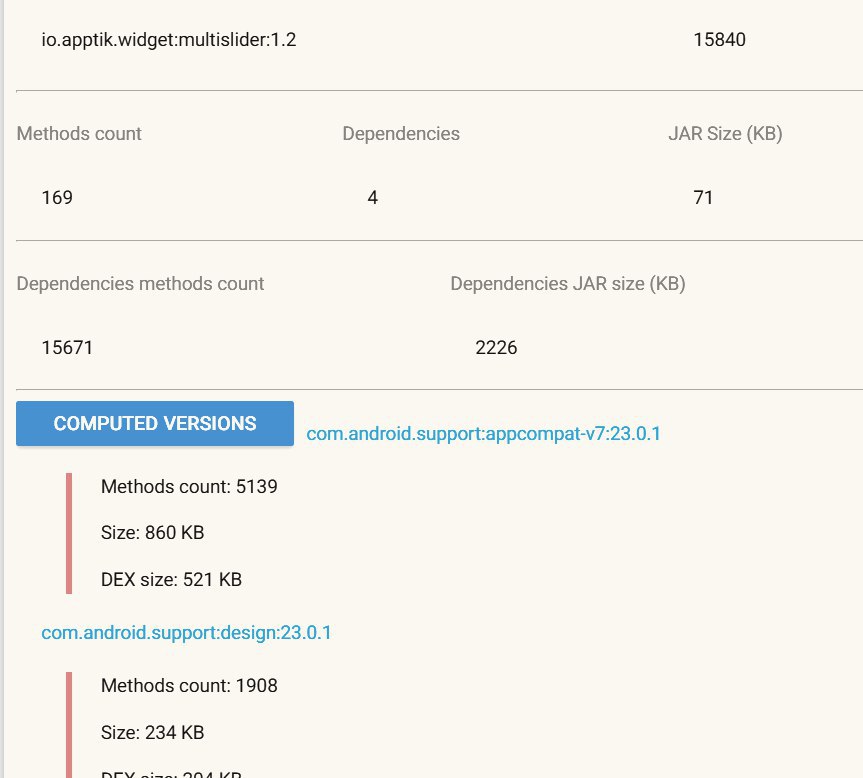
Task: Click the COMPUTED VERSIONS button
Action: point(155,424)
